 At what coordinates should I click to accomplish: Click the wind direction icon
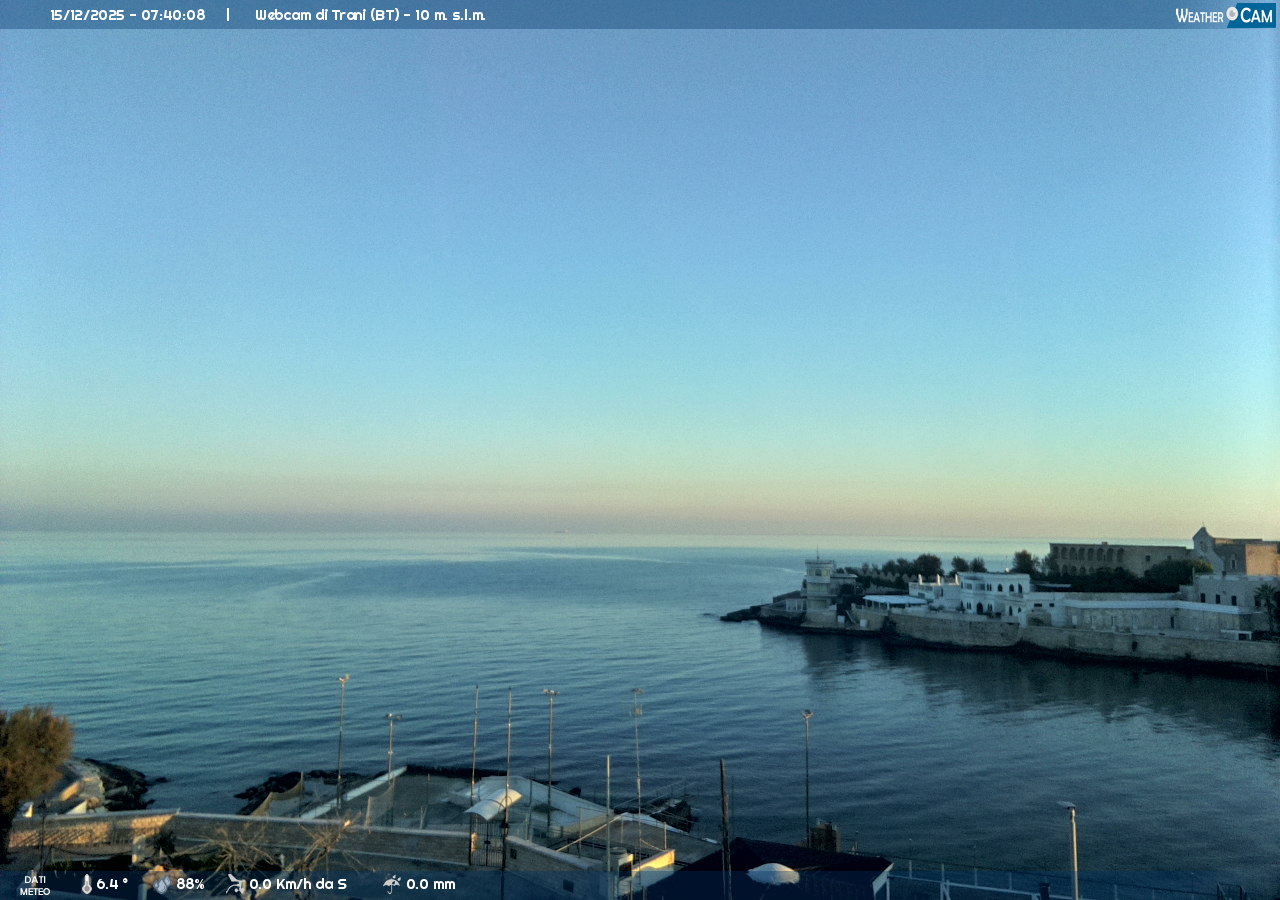point(235,884)
